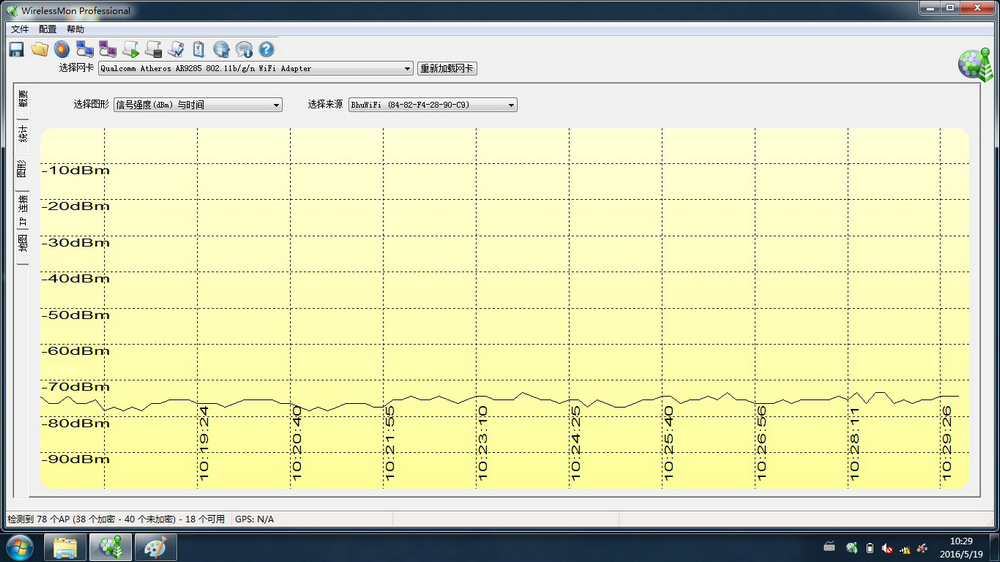The image size is (1000, 562).
Task: Open help via blue question mark icon
Action: click(266, 49)
